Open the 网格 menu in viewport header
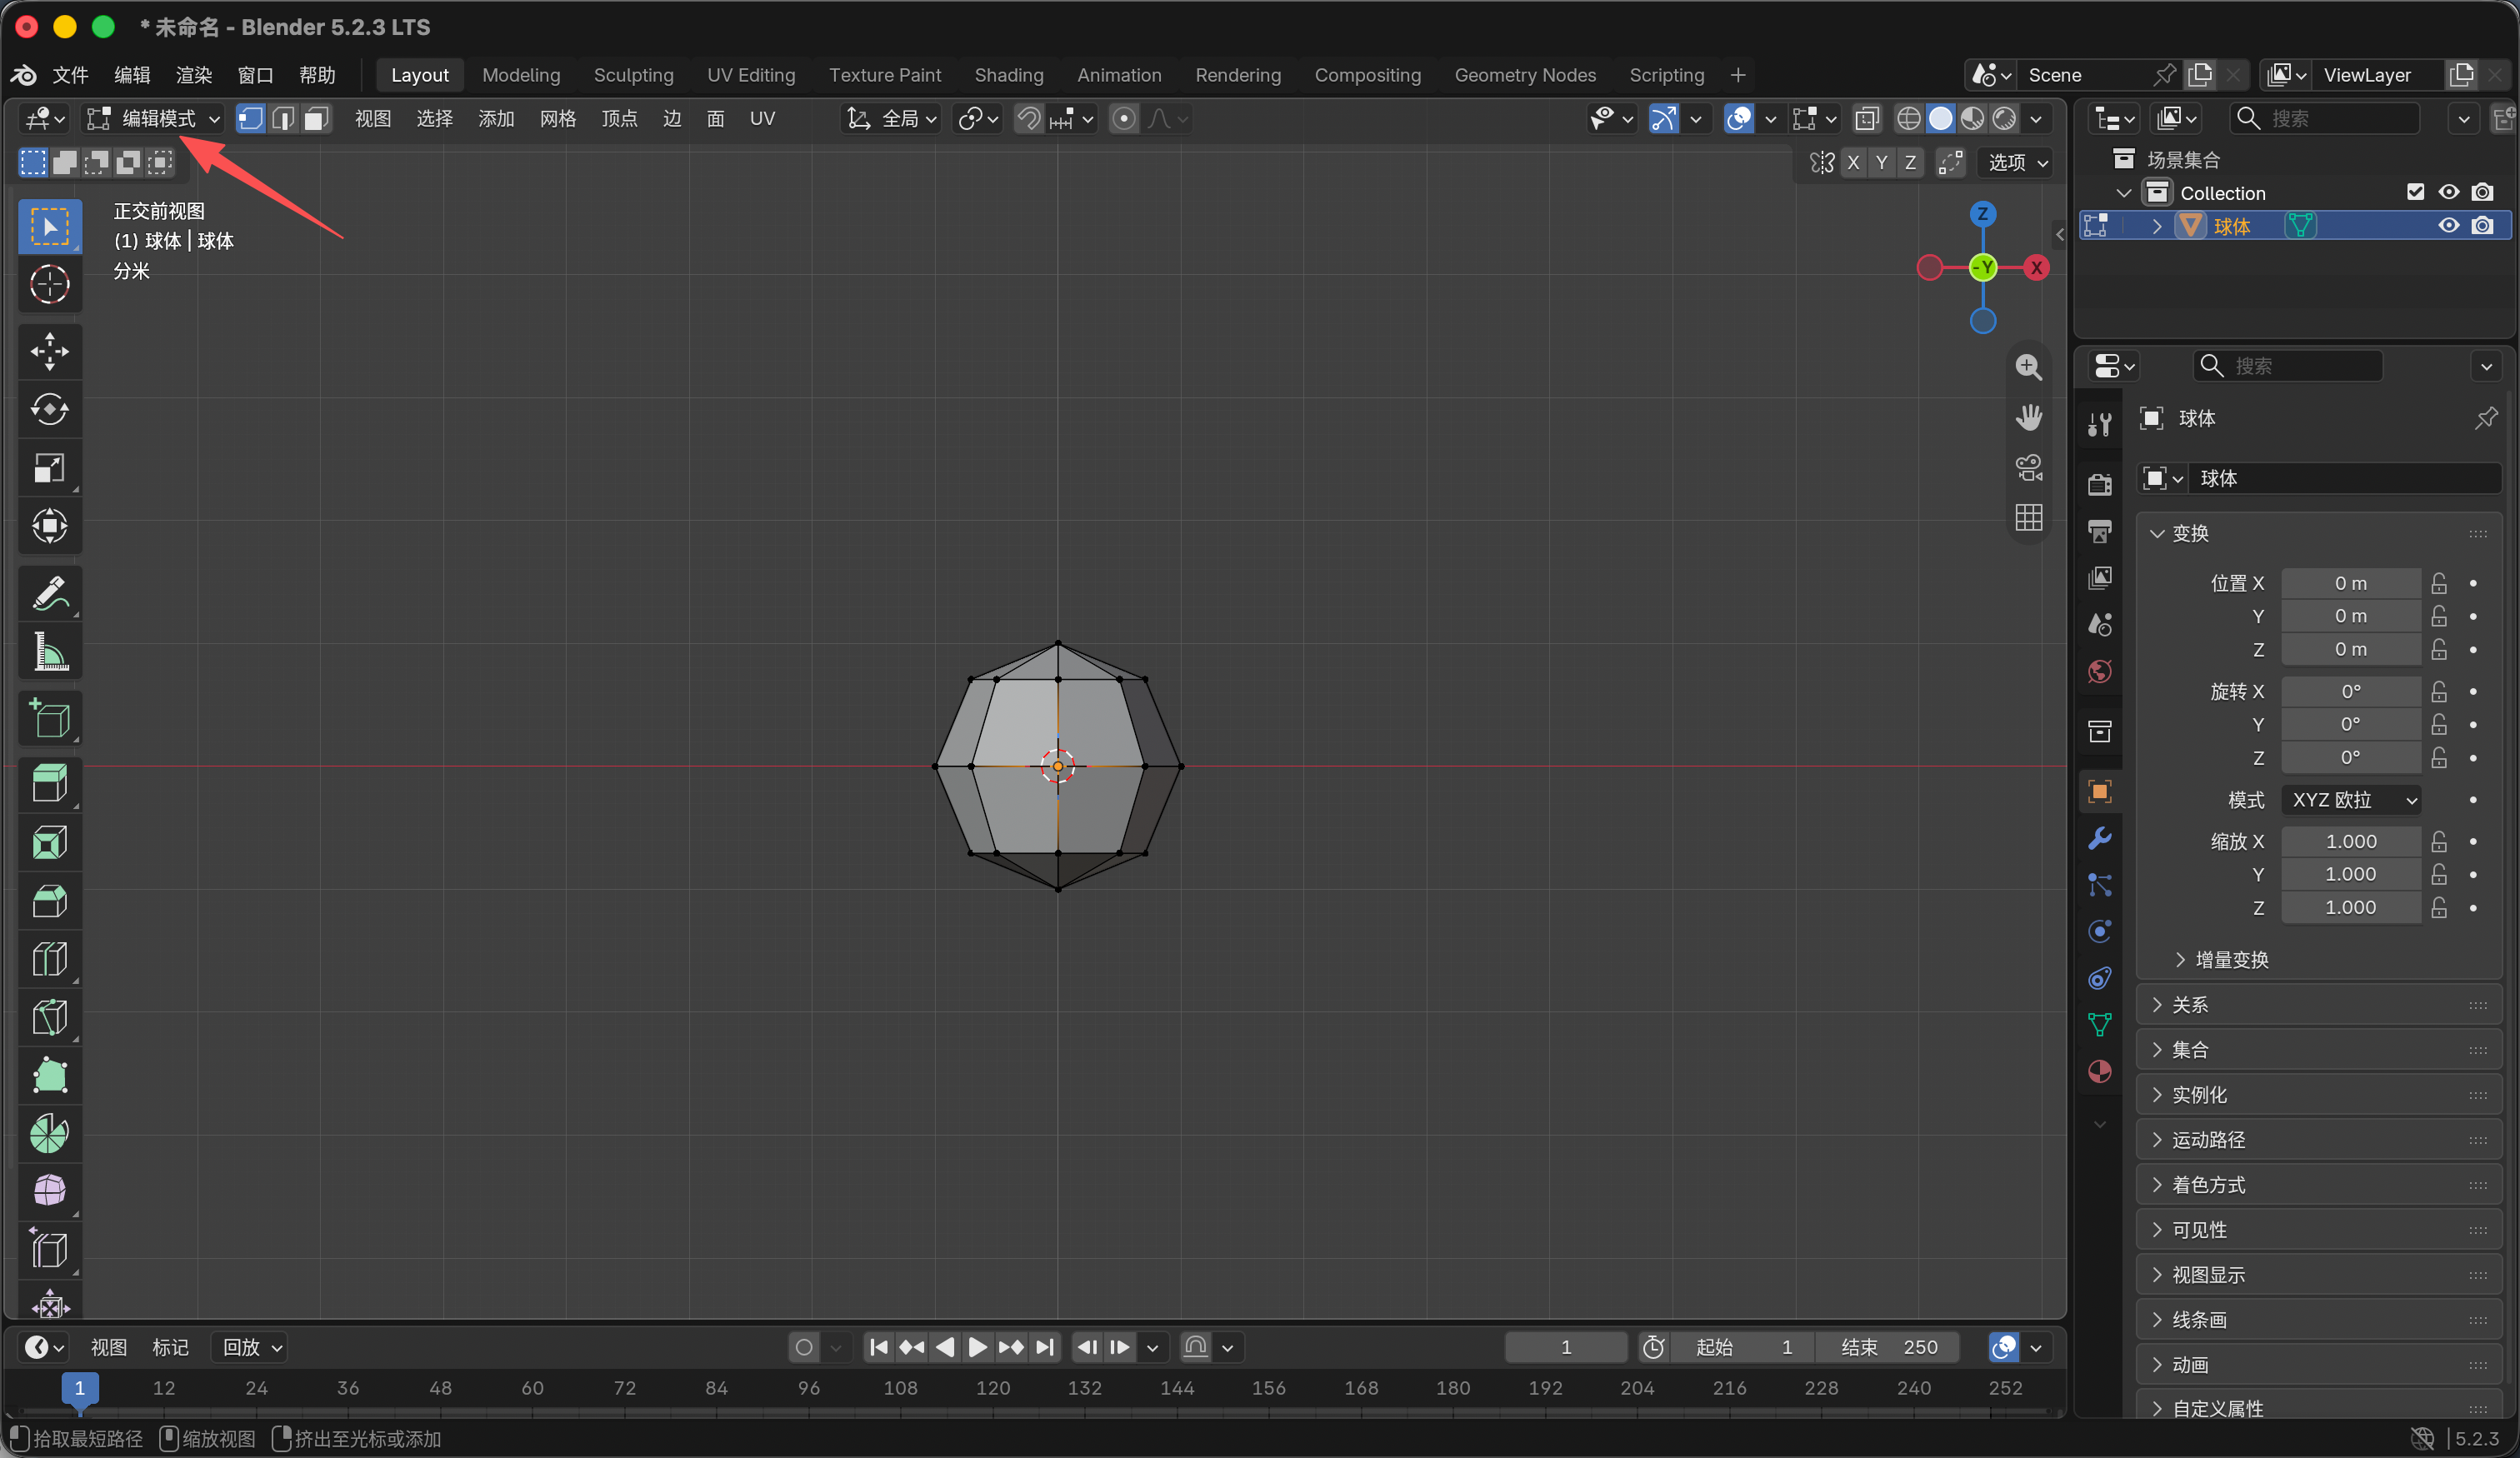 (x=557, y=119)
